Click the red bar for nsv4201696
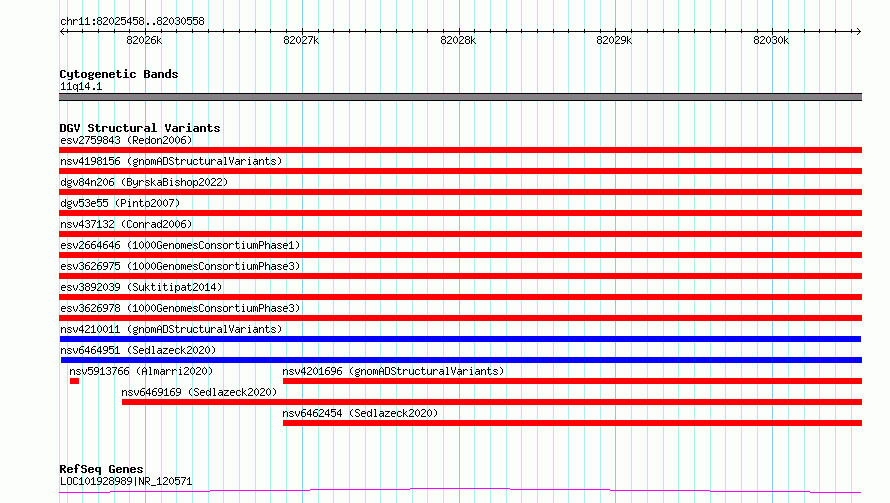The height and width of the screenshot is (503, 890). (x=572, y=381)
